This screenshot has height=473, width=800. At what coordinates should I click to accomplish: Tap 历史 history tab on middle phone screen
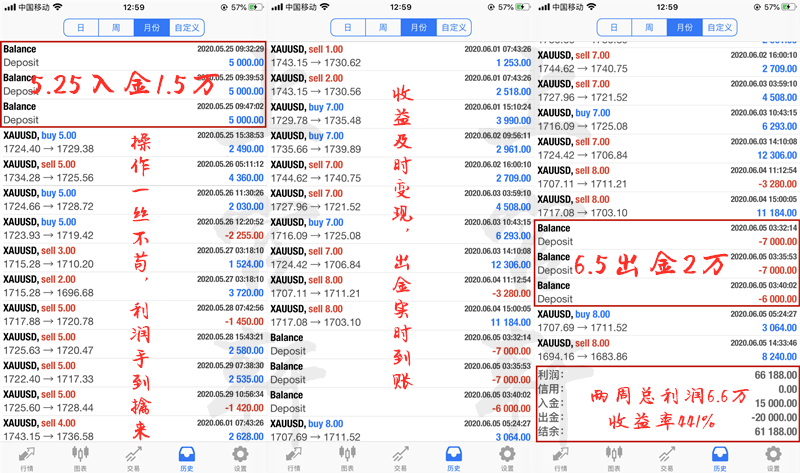click(x=454, y=459)
